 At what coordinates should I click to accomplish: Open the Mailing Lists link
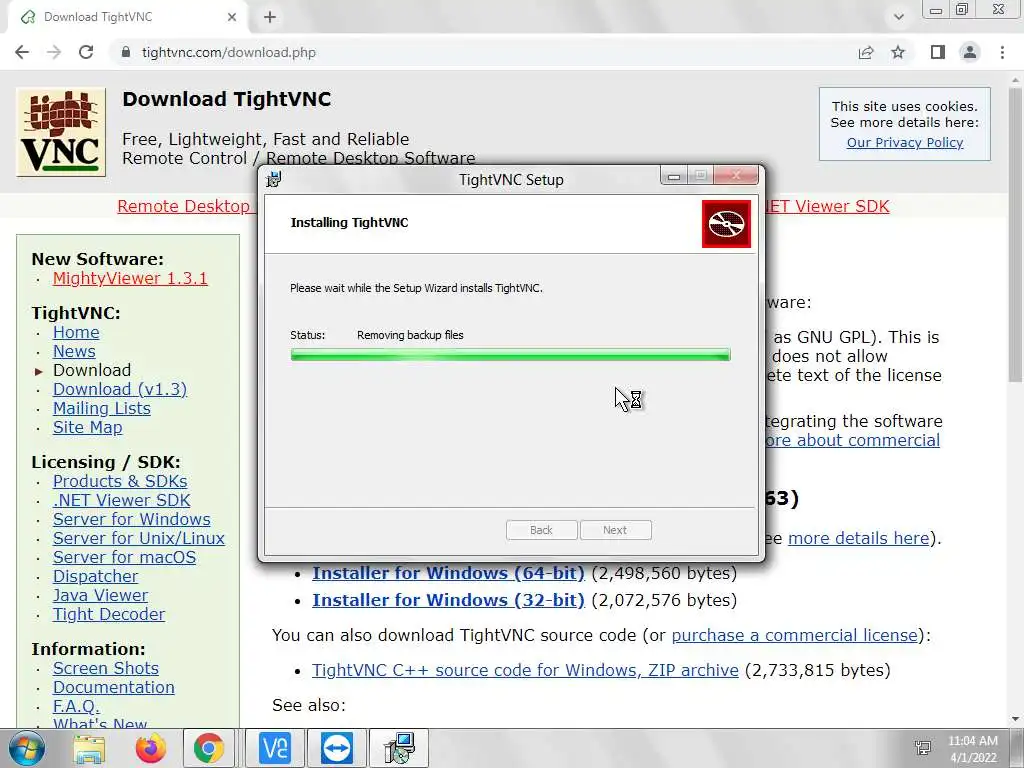coord(102,408)
